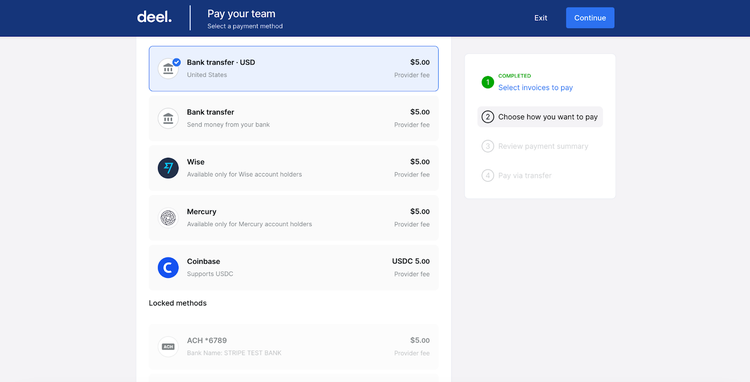Viewport: 750px width, 382px height.
Task: Click the Bank transfer - USD bank icon
Action: [168, 69]
